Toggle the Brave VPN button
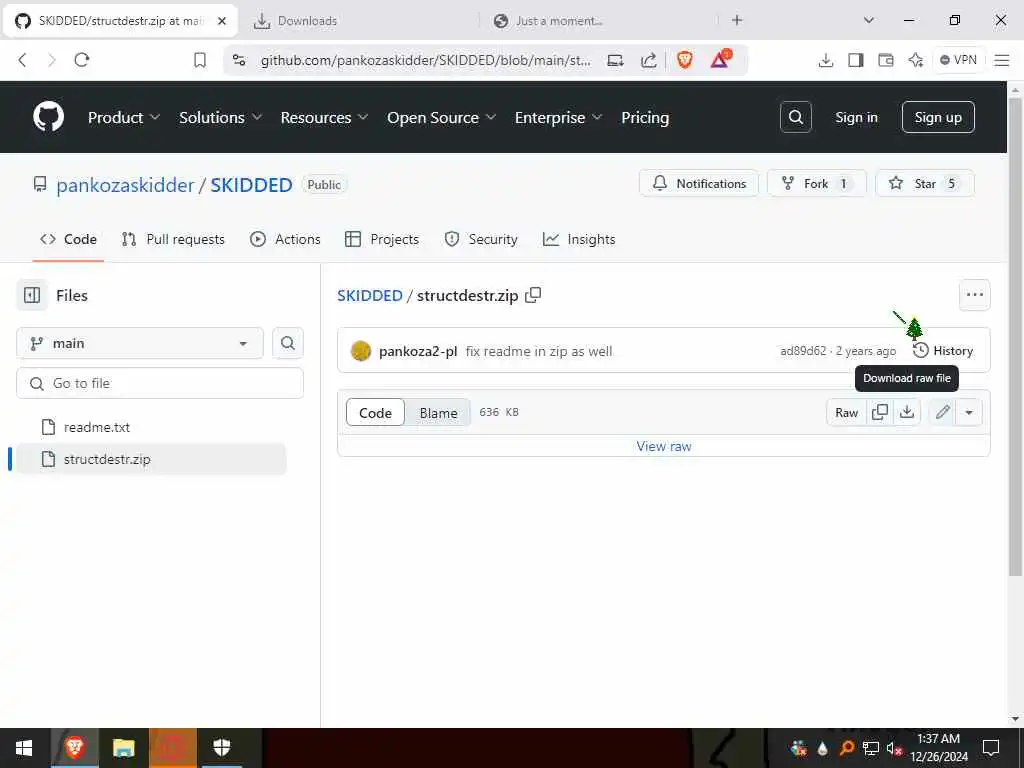 pos(958,60)
